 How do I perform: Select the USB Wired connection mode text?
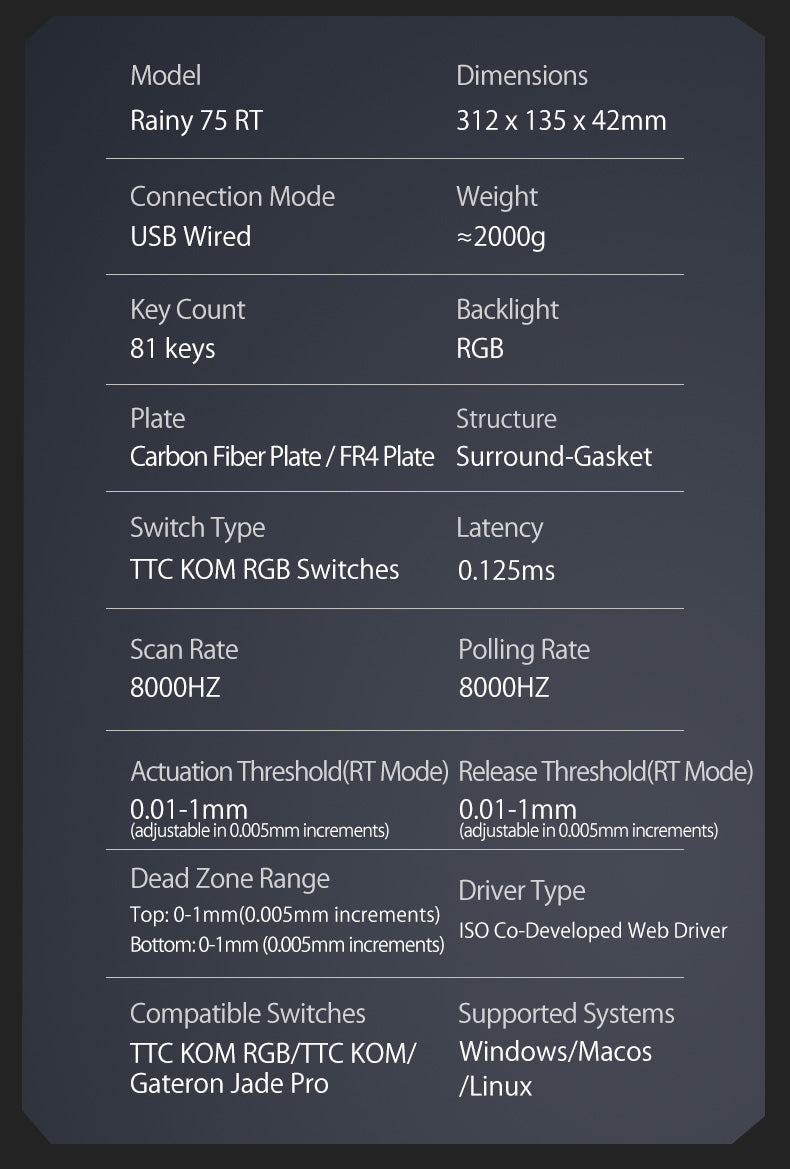[190, 237]
